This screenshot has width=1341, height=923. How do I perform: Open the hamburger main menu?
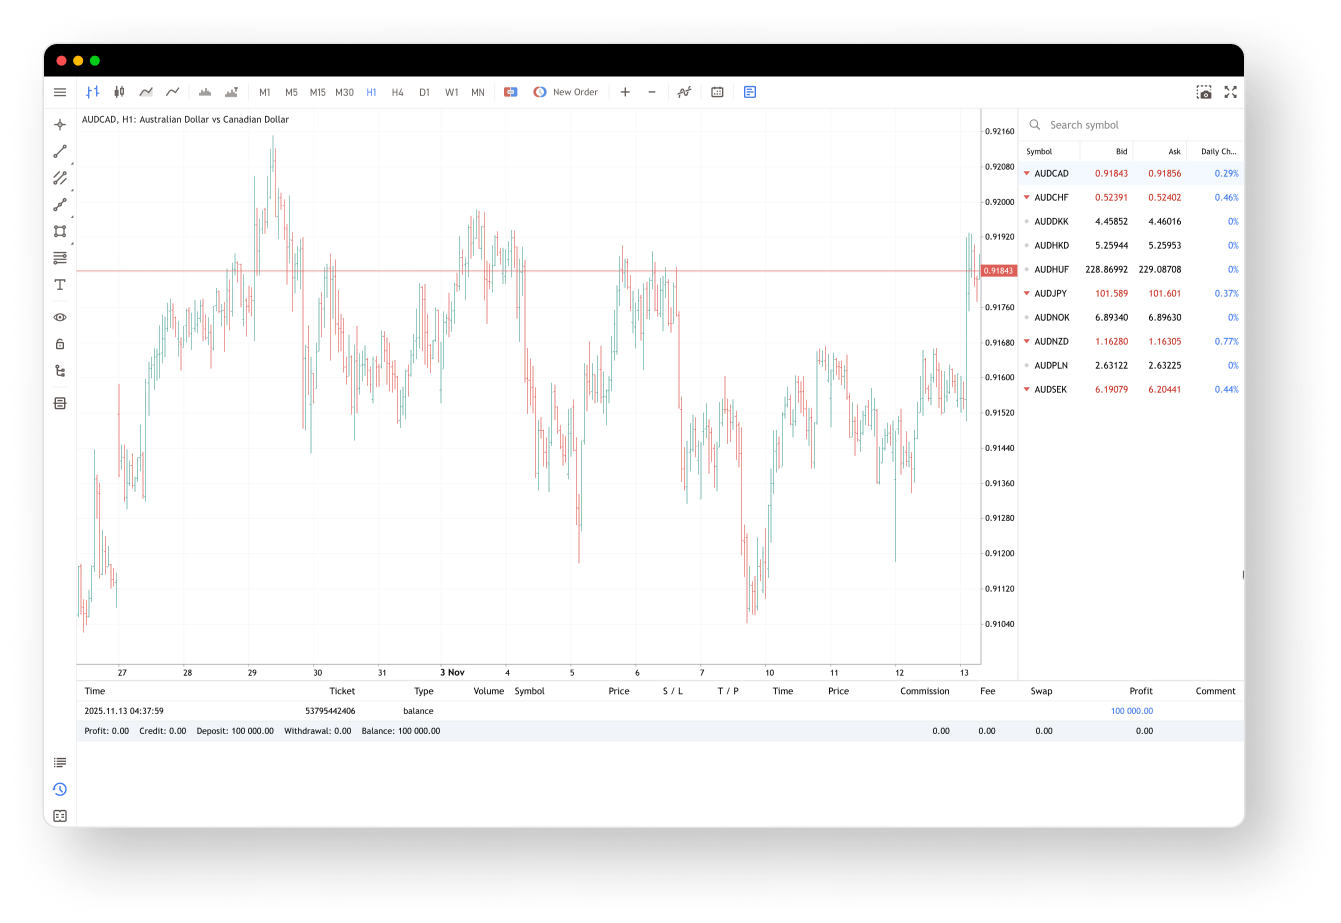[x=60, y=92]
